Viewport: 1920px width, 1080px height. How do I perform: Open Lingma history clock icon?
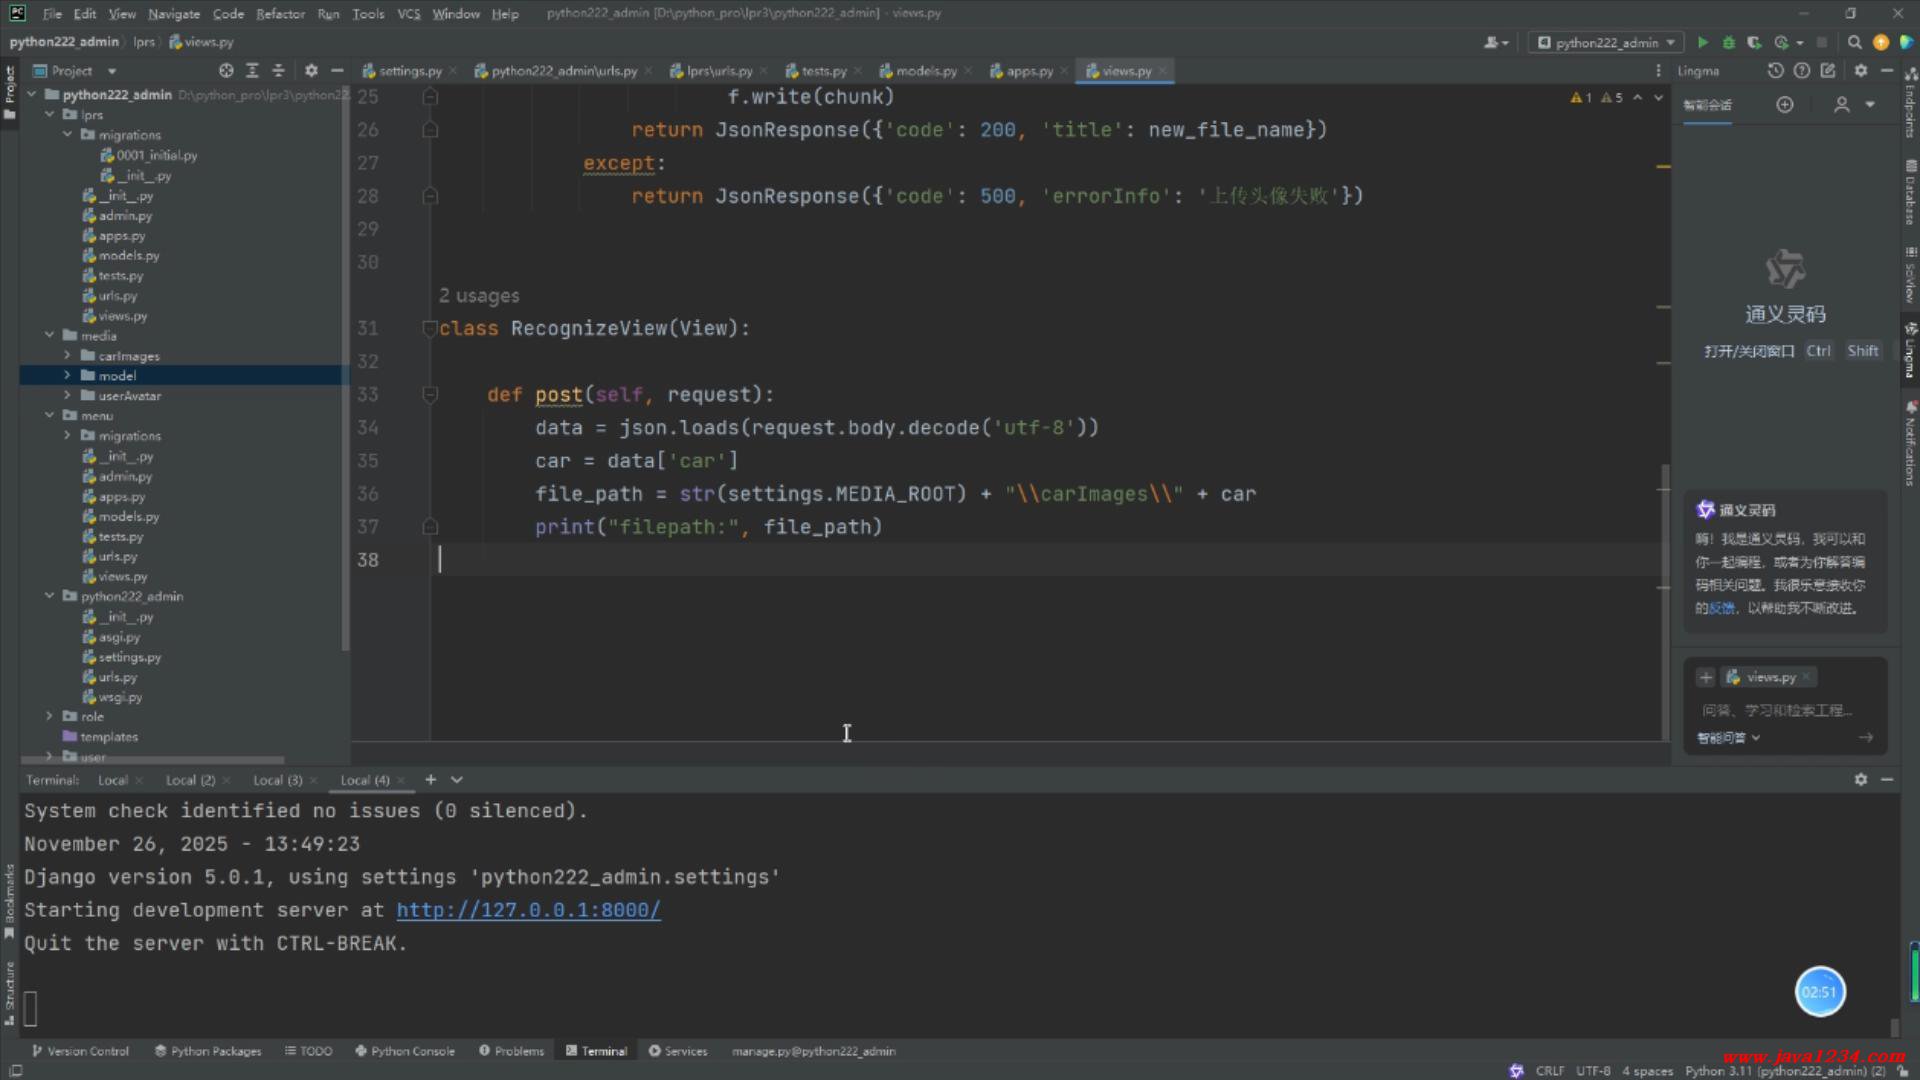pos(1775,71)
